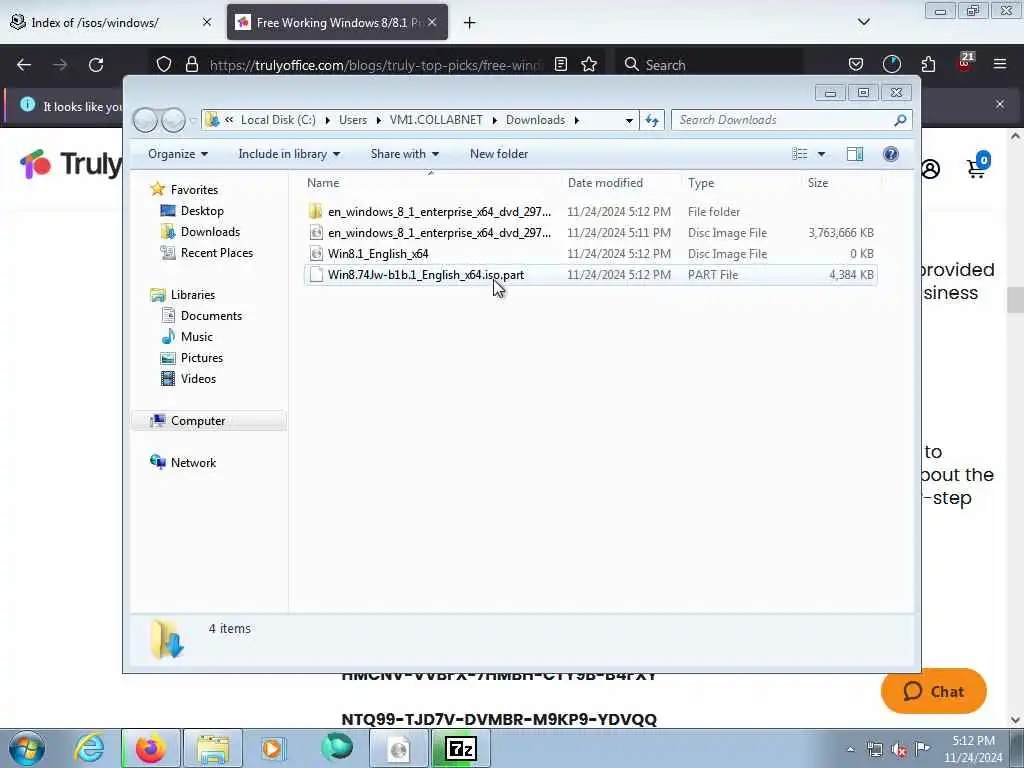Open Firefox hamburger menu
Viewport: 1024px width, 768px height.
1000,64
